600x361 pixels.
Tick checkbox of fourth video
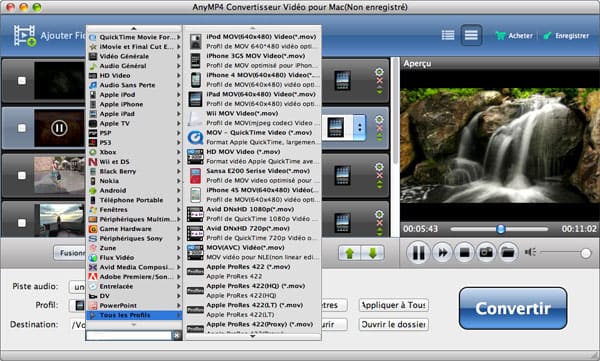22,223
